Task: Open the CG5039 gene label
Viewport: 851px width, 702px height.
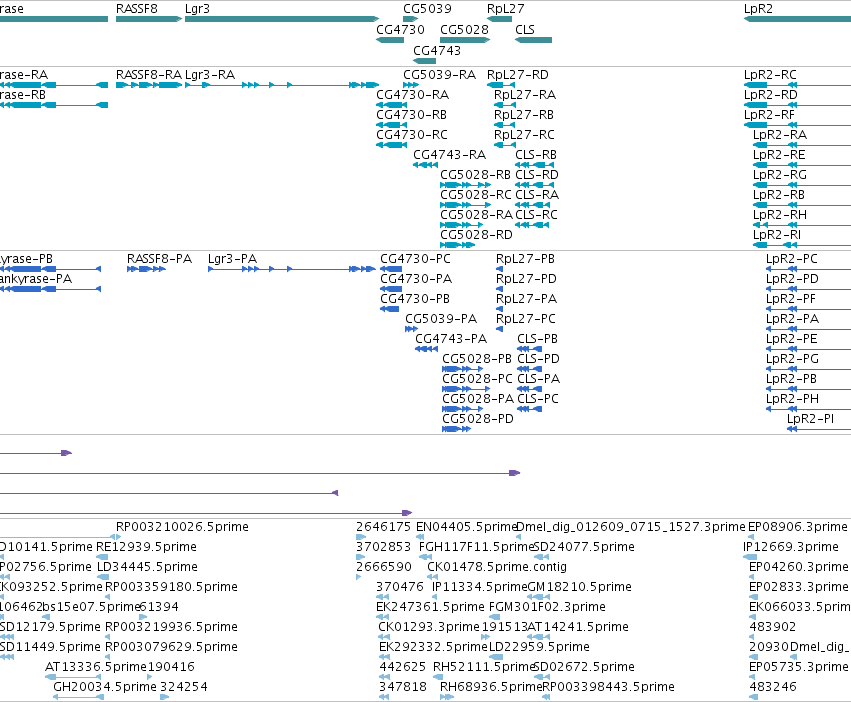Action: click(427, 9)
